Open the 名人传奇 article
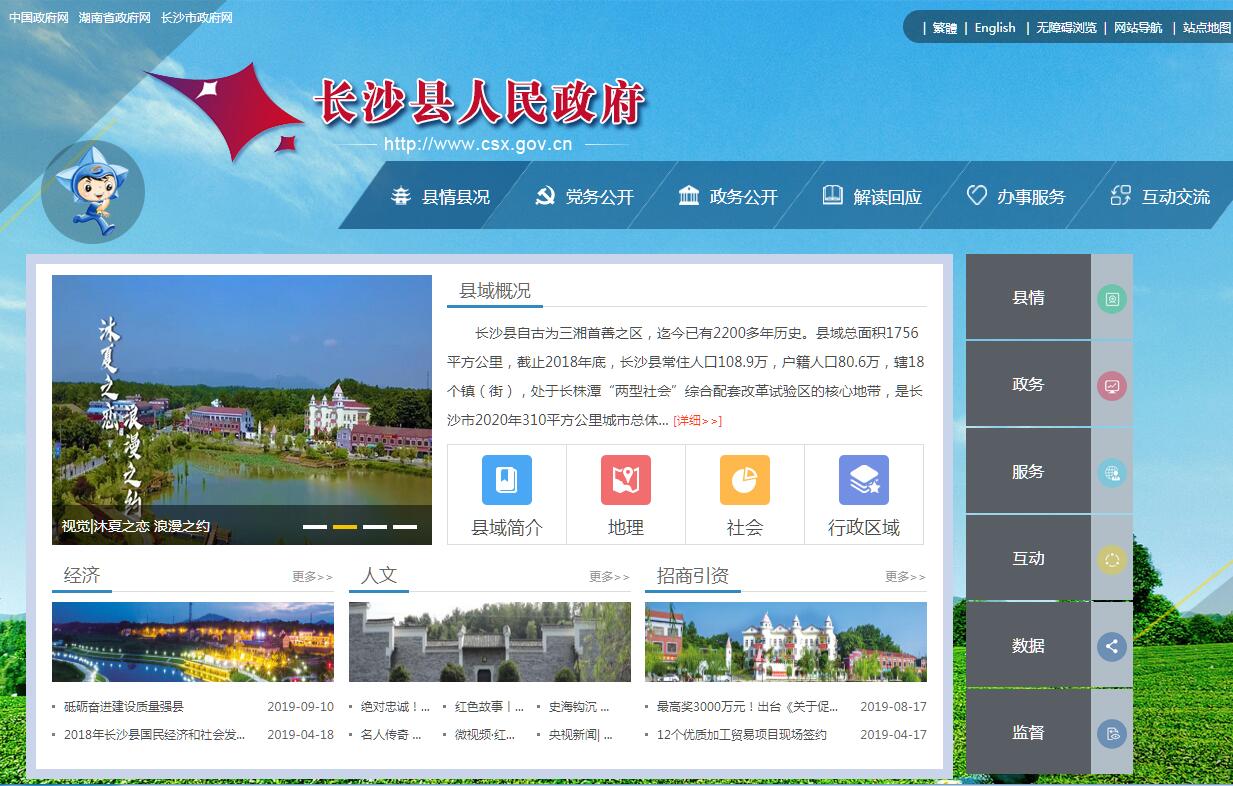The height and width of the screenshot is (786, 1233). tap(391, 735)
